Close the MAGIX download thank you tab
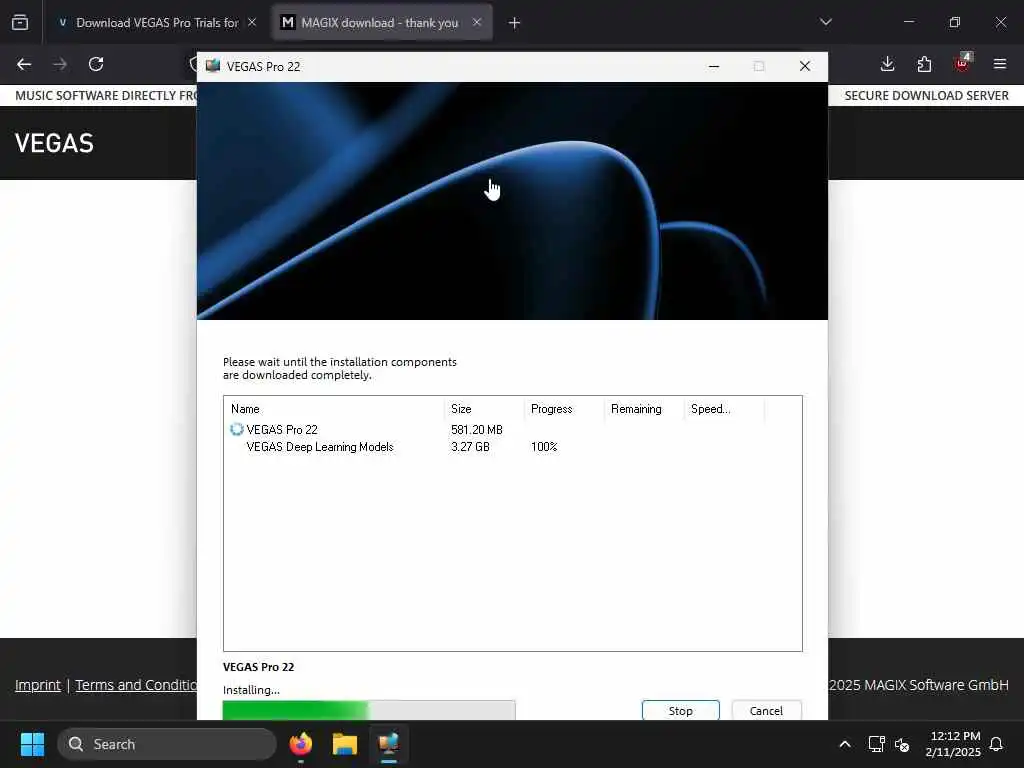This screenshot has height=768, width=1024. coord(477,22)
